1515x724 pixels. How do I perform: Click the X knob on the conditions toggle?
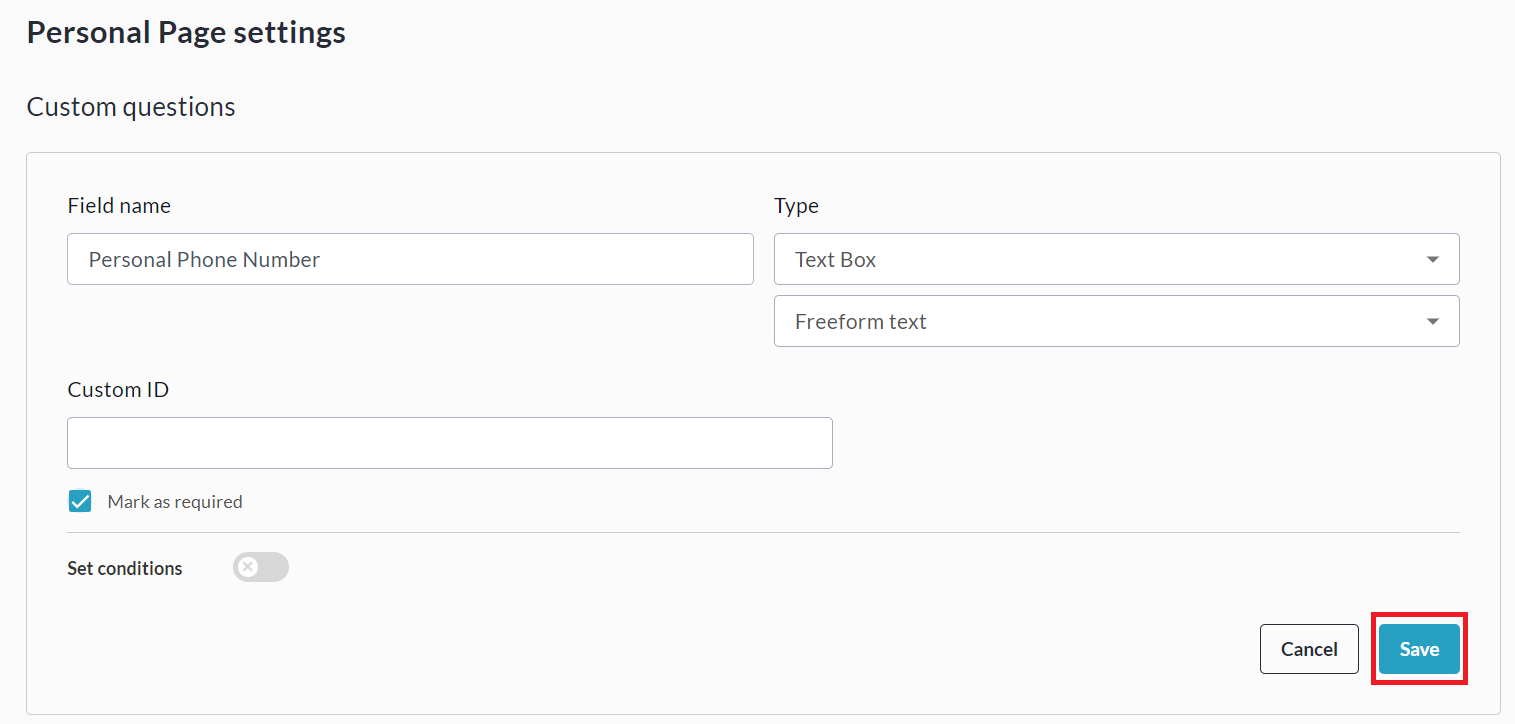pos(248,568)
